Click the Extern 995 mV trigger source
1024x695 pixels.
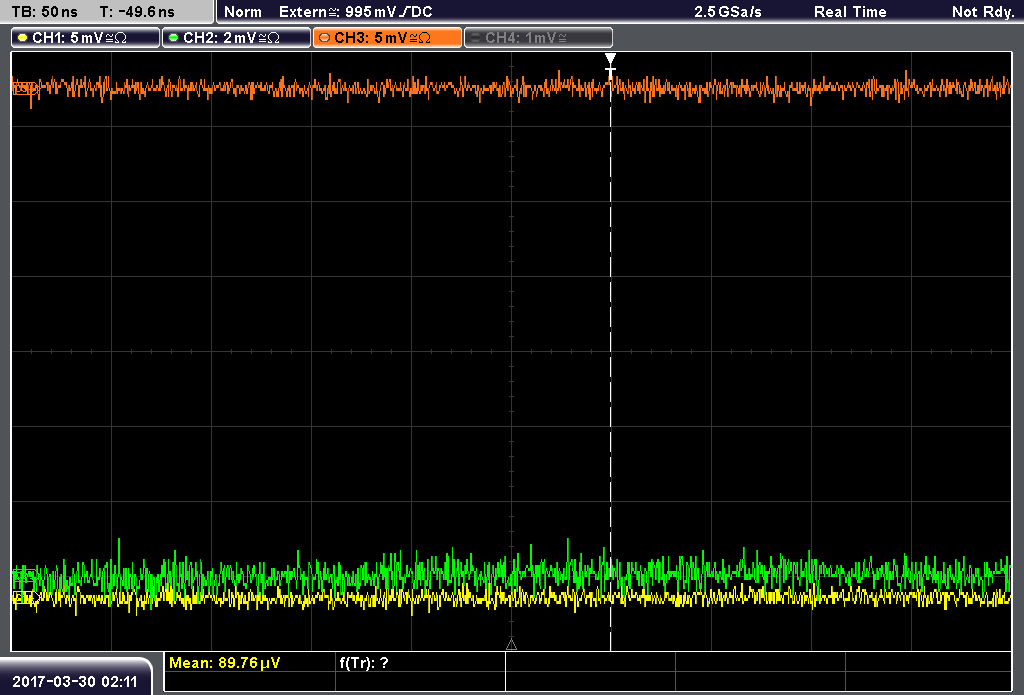pyautogui.click(x=355, y=12)
